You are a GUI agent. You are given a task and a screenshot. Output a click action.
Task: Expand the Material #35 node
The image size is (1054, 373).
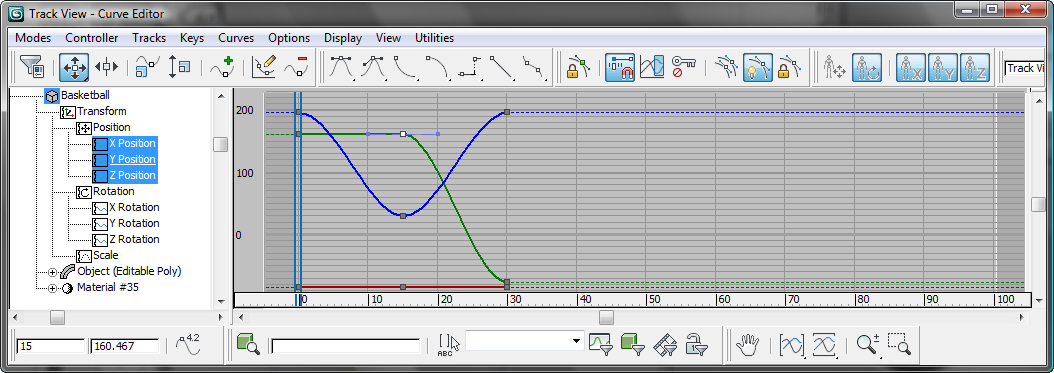click(52, 288)
